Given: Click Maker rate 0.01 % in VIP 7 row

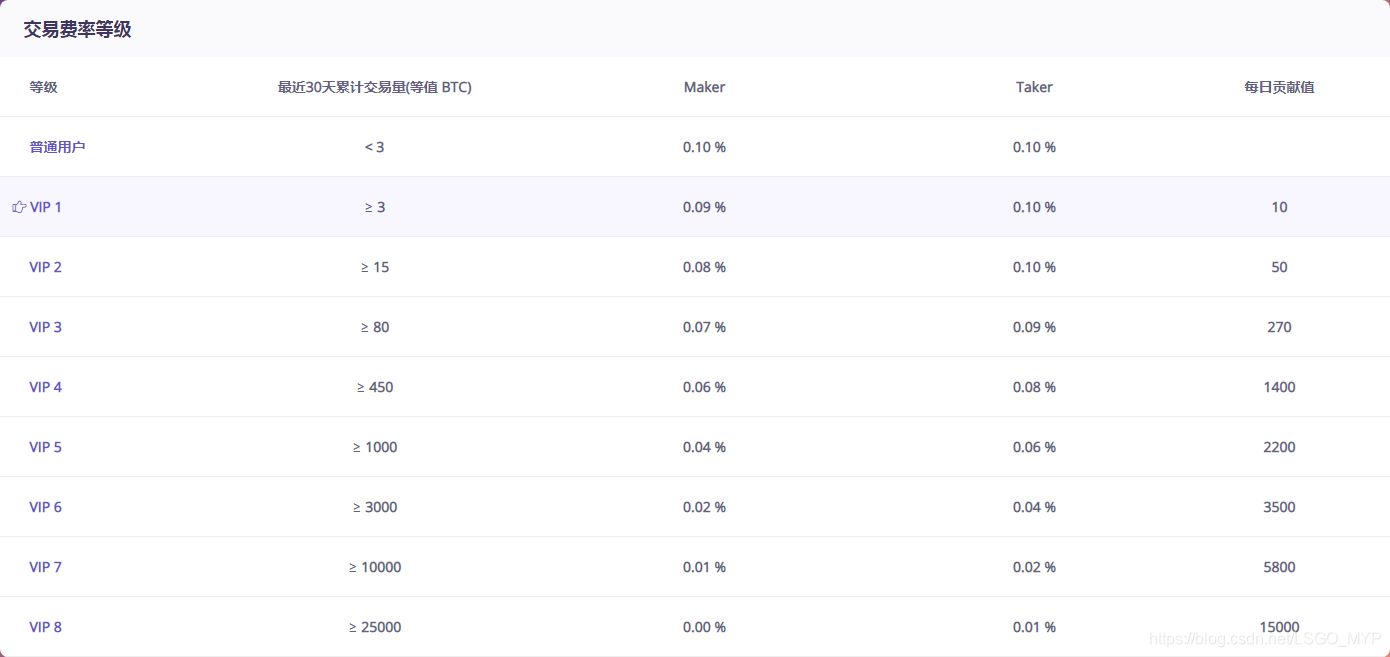Looking at the screenshot, I should [704, 567].
